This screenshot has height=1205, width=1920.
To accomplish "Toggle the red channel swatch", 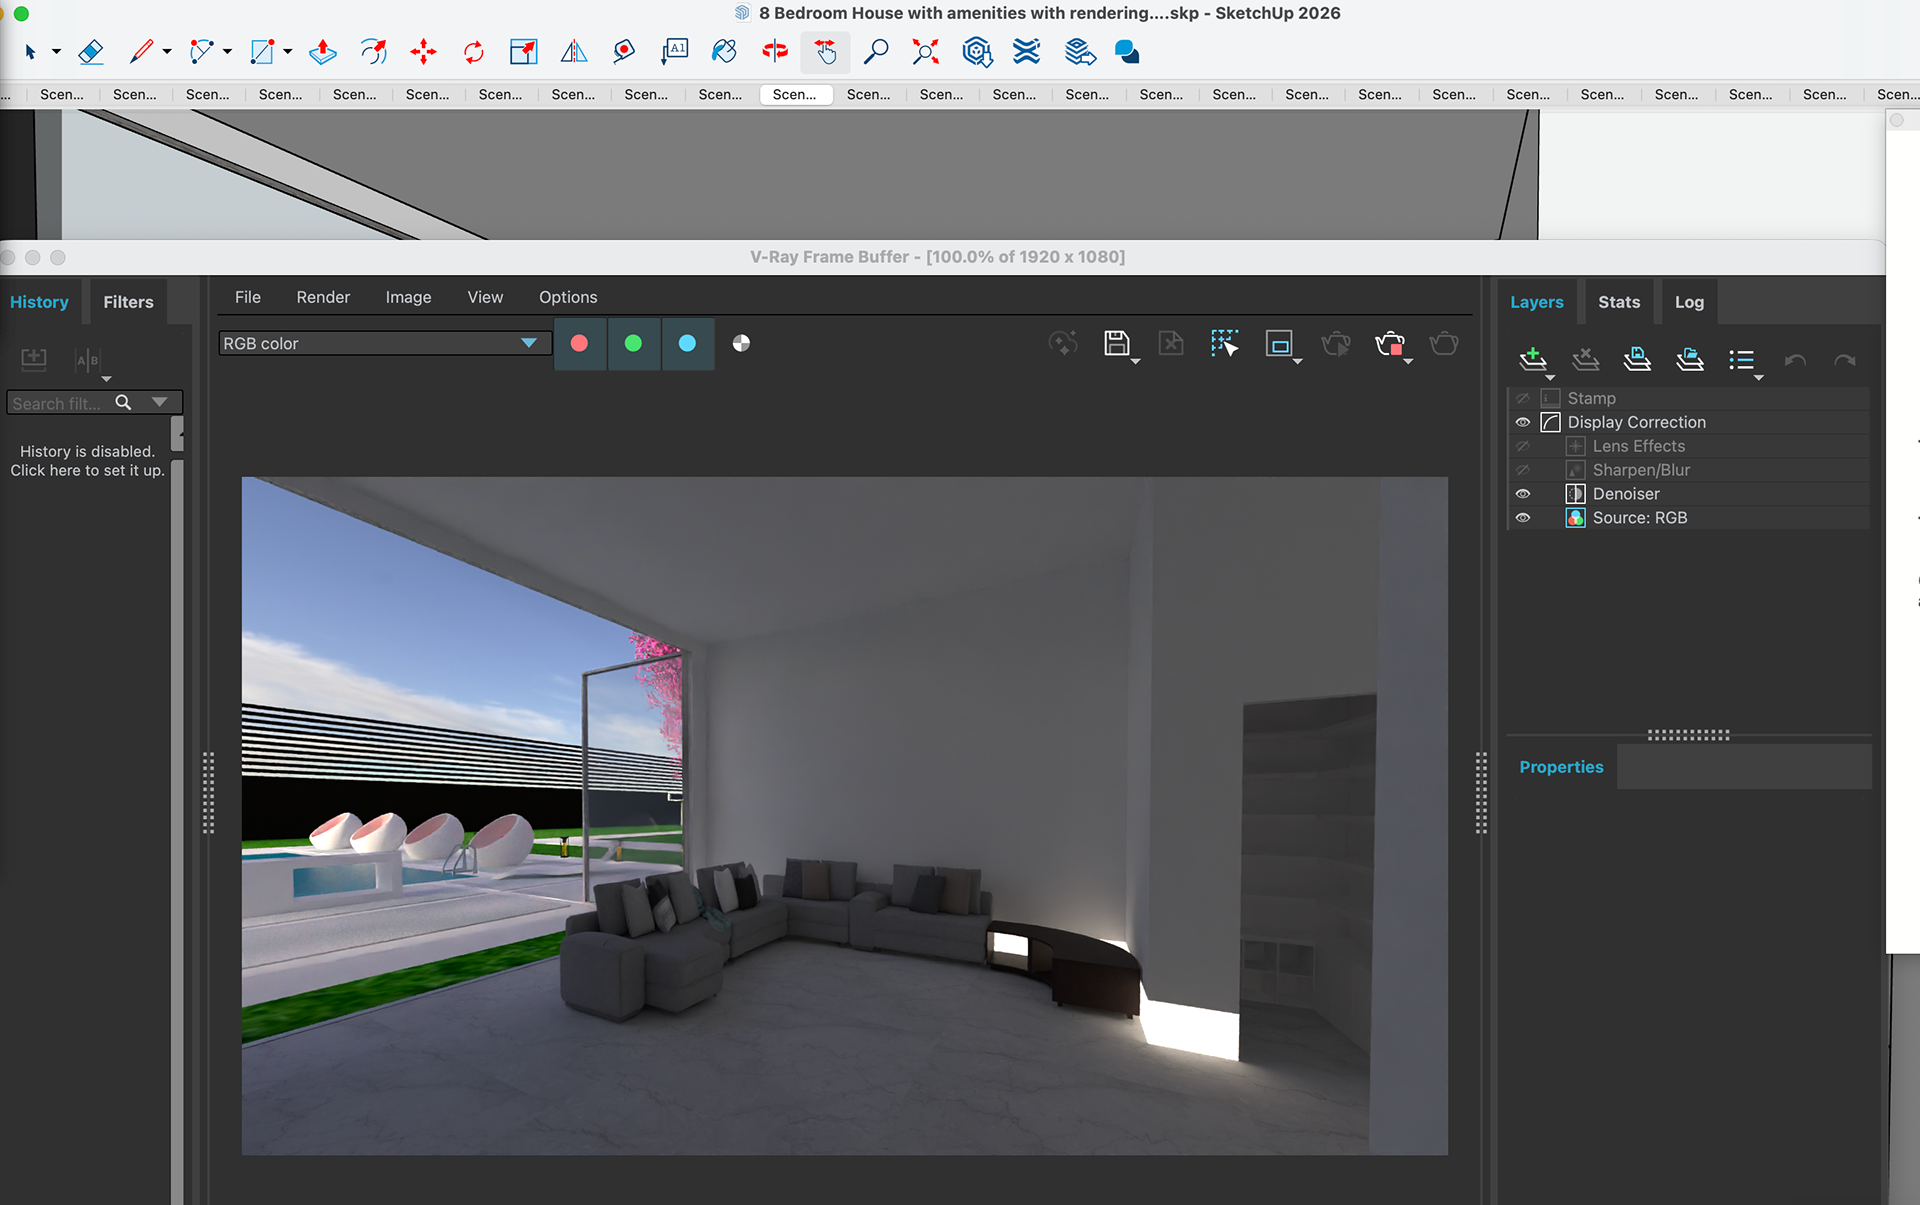I will click(x=579, y=344).
